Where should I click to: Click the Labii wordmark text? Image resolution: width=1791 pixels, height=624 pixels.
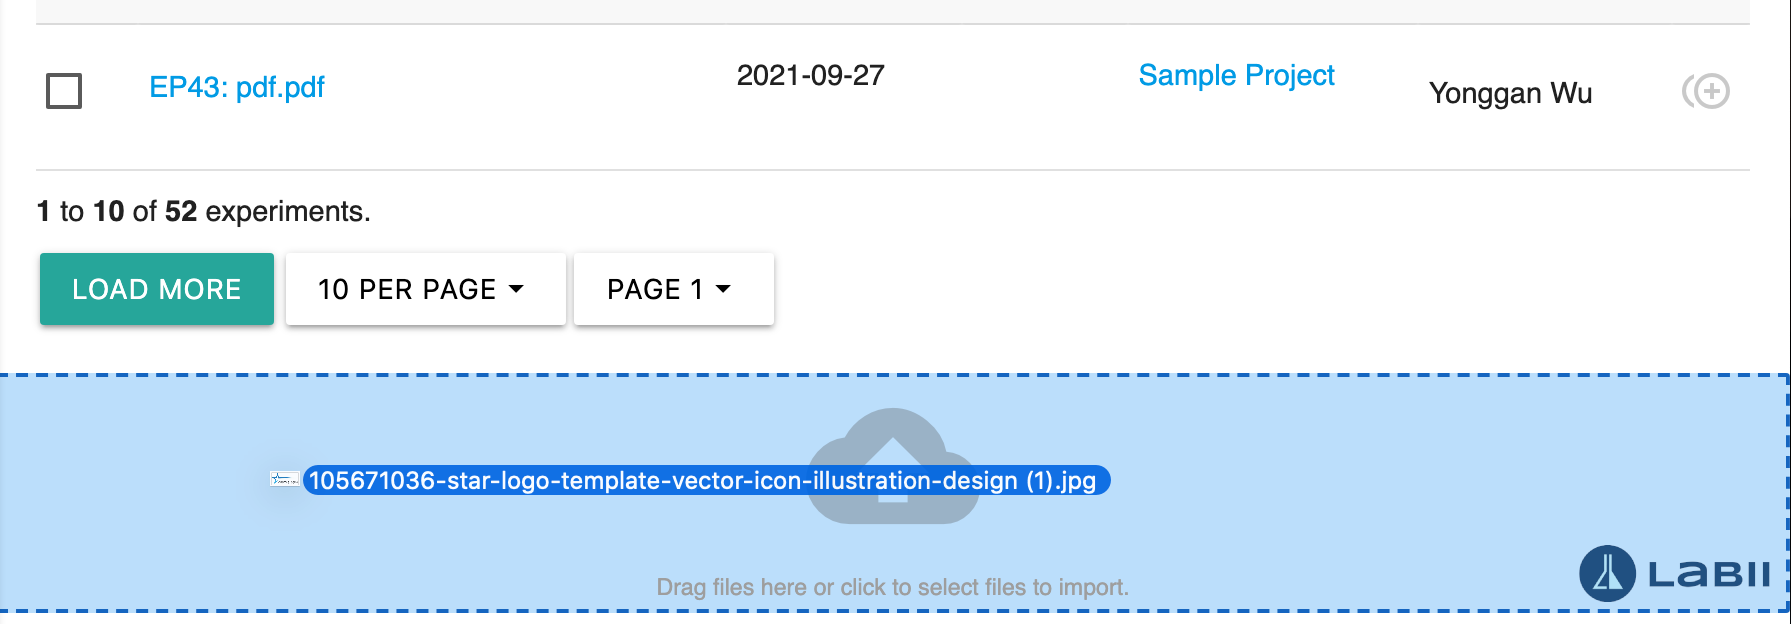pyautogui.click(x=1709, y=574)
